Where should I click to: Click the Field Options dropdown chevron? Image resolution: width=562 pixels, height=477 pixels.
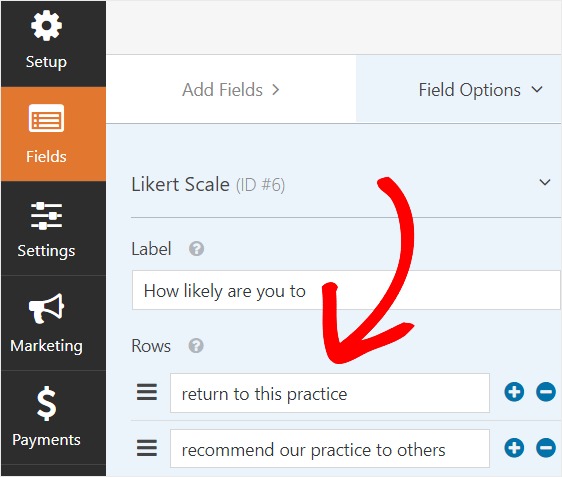[x=537, y=89]
